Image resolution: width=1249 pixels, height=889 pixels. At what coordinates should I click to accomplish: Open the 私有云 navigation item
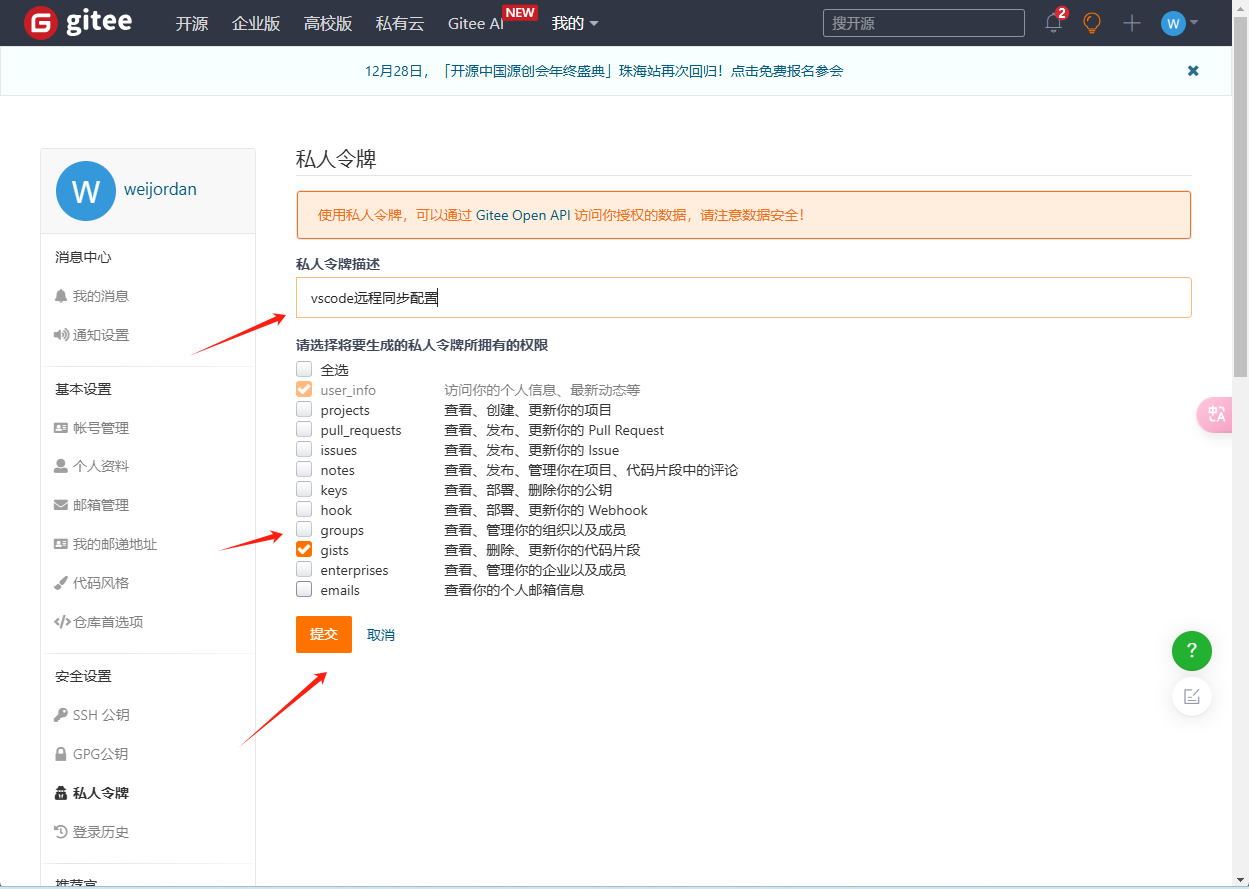[400, 23]
